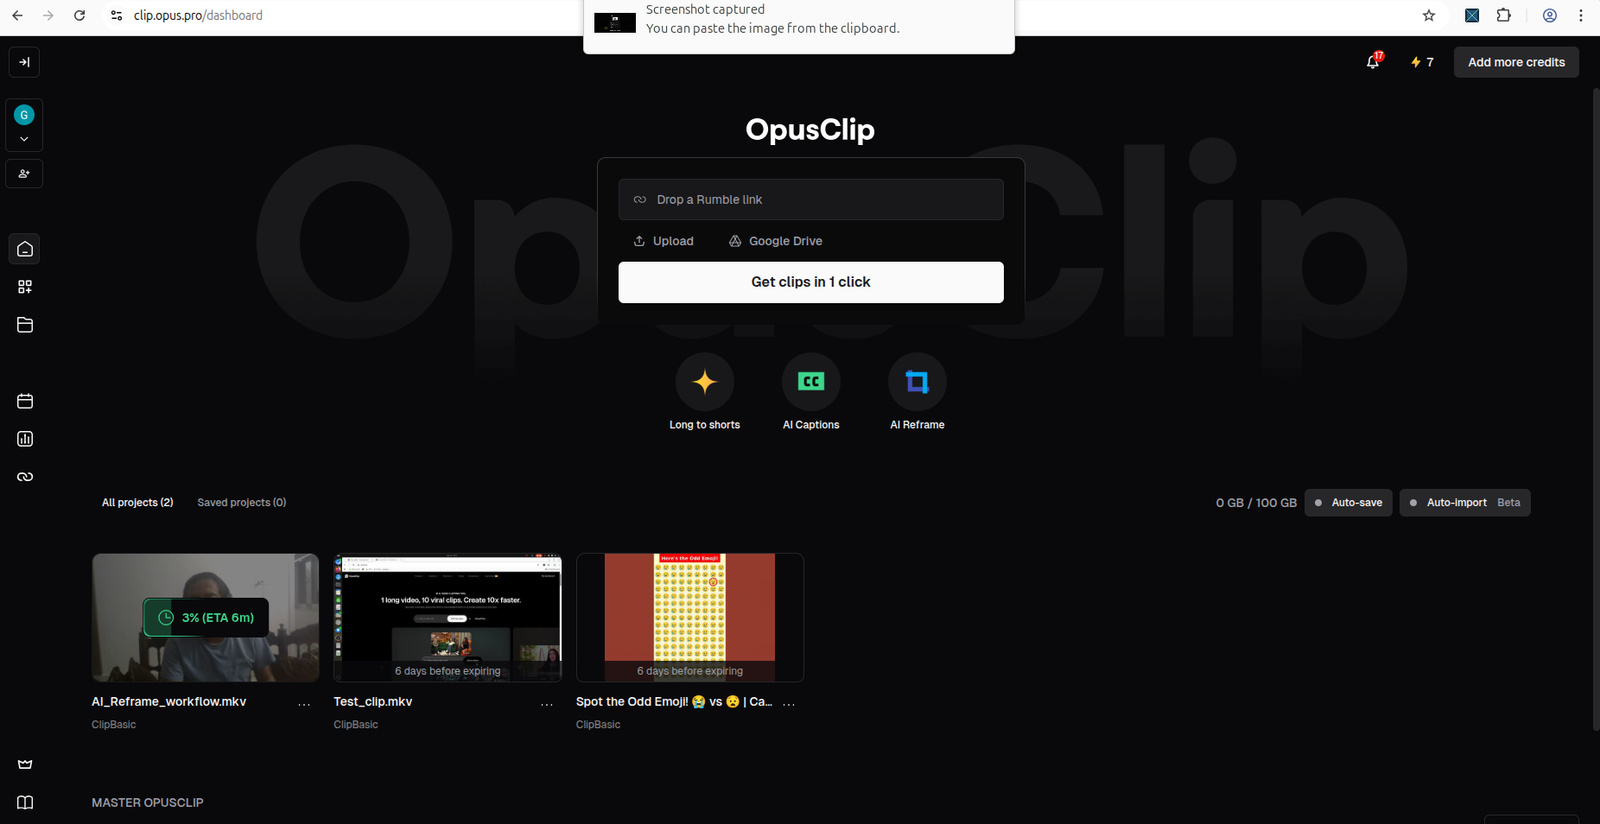Click the page vertical scrollbar
Screen dimensions: 1600x824
1594,410
